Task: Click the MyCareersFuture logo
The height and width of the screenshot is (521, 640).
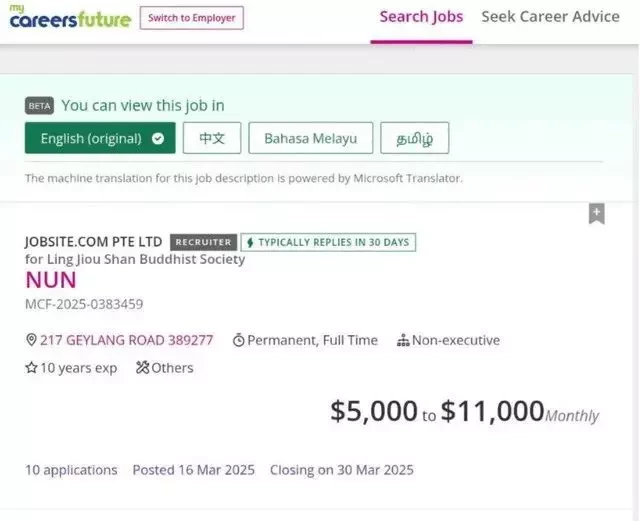Action: click(70, 17)
